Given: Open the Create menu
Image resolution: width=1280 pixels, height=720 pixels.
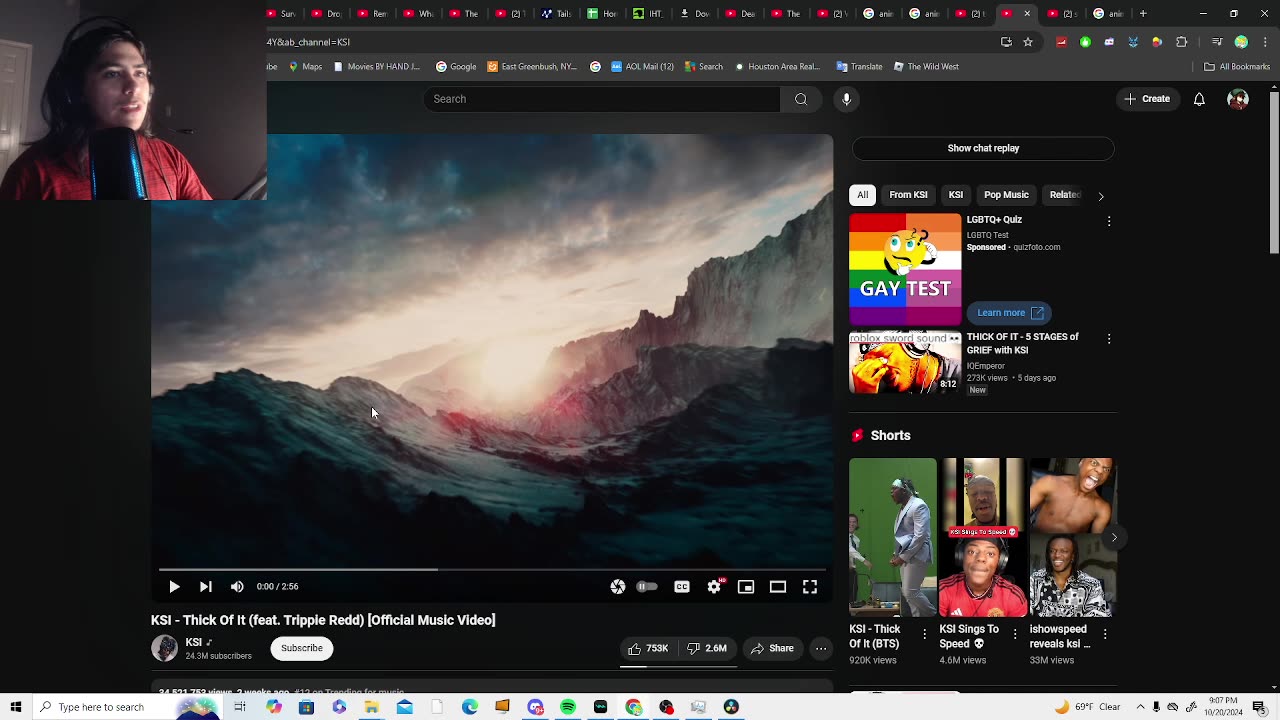Looking at the screenshot, I should [x=1147, y=99].
